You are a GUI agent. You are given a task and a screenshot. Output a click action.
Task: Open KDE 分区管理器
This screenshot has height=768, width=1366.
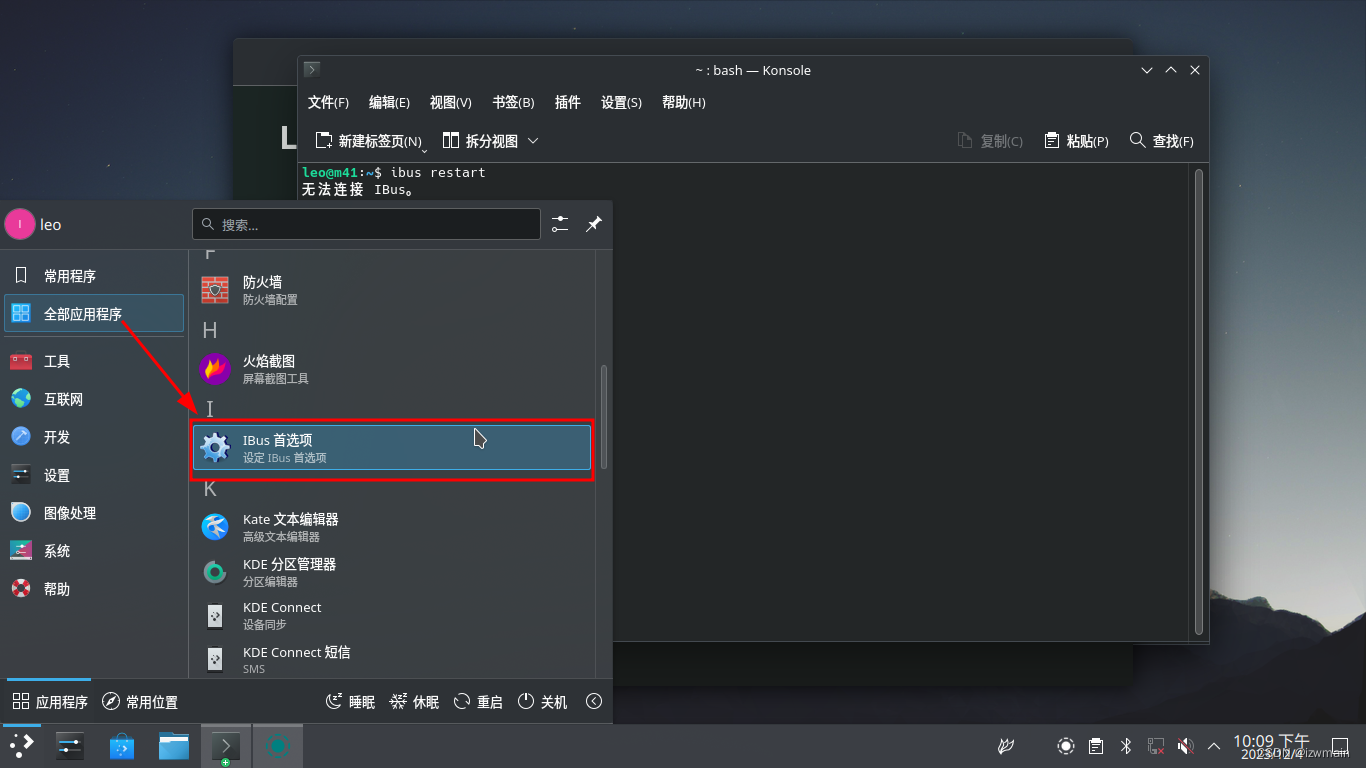tap(392, 572)
